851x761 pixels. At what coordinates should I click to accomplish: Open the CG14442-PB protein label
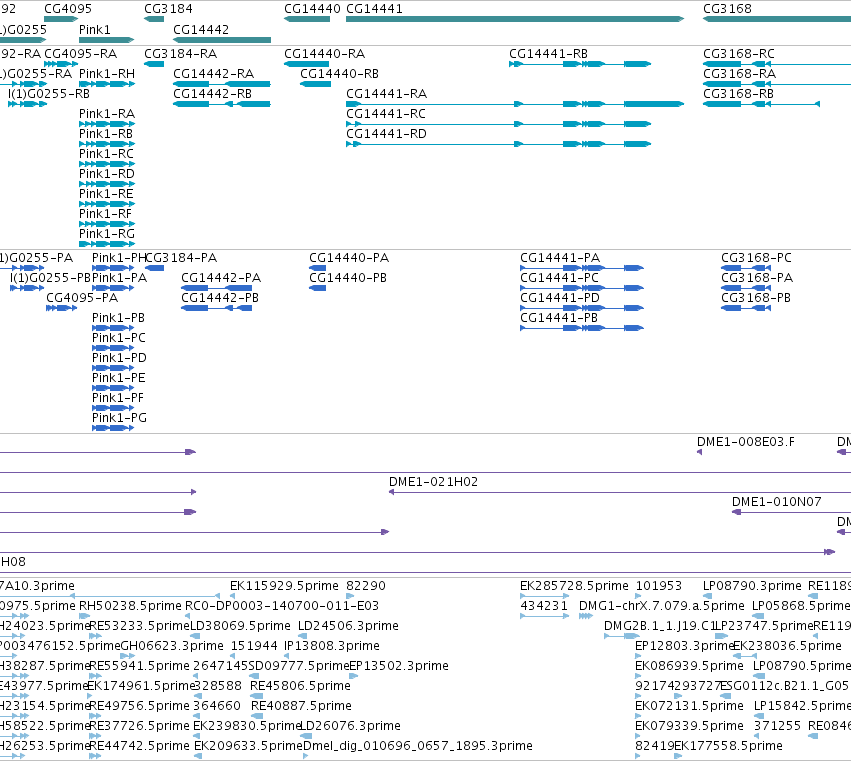(x=220, y=298)
